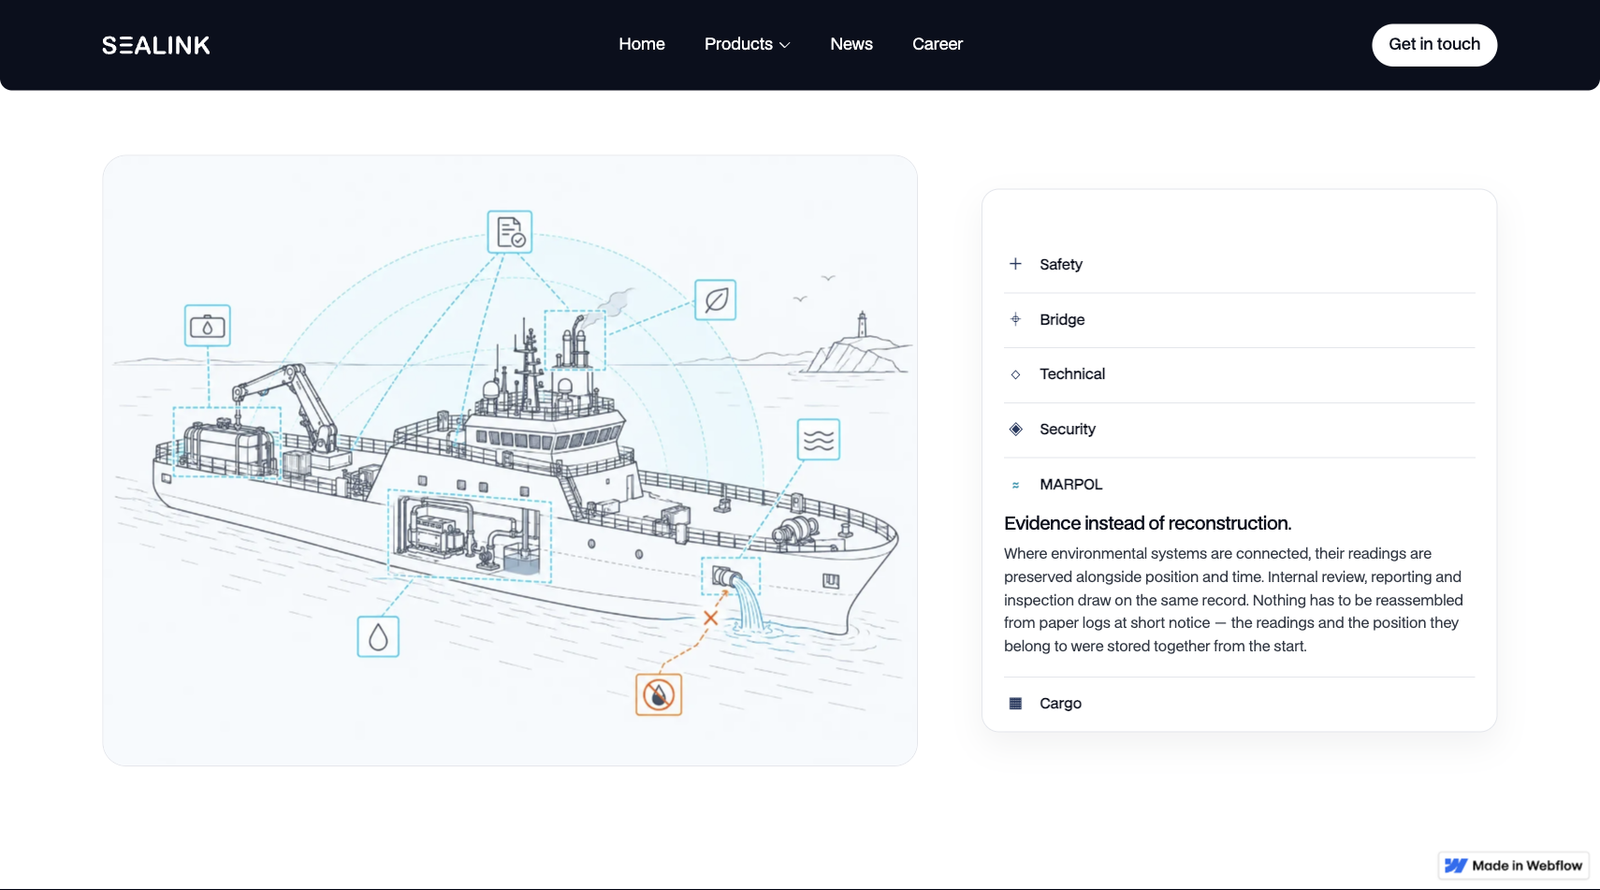
Task: Expand the Bridge accordion item
Action: point(1240,320)
